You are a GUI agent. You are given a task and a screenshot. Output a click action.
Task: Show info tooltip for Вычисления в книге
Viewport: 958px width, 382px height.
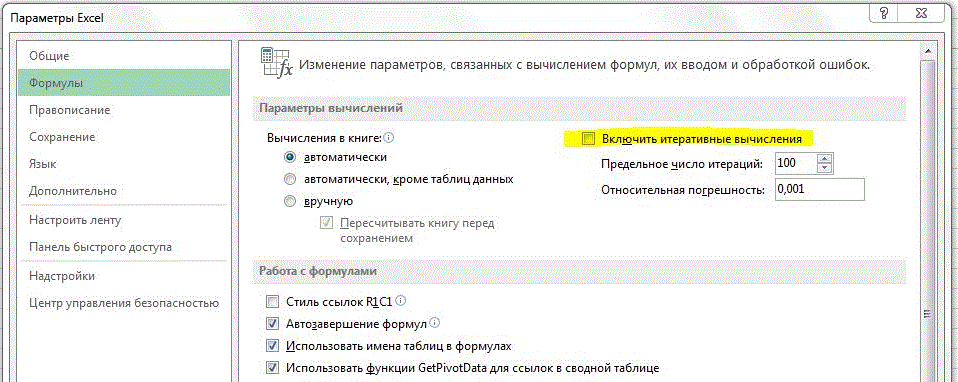click(x=389, y=138)
